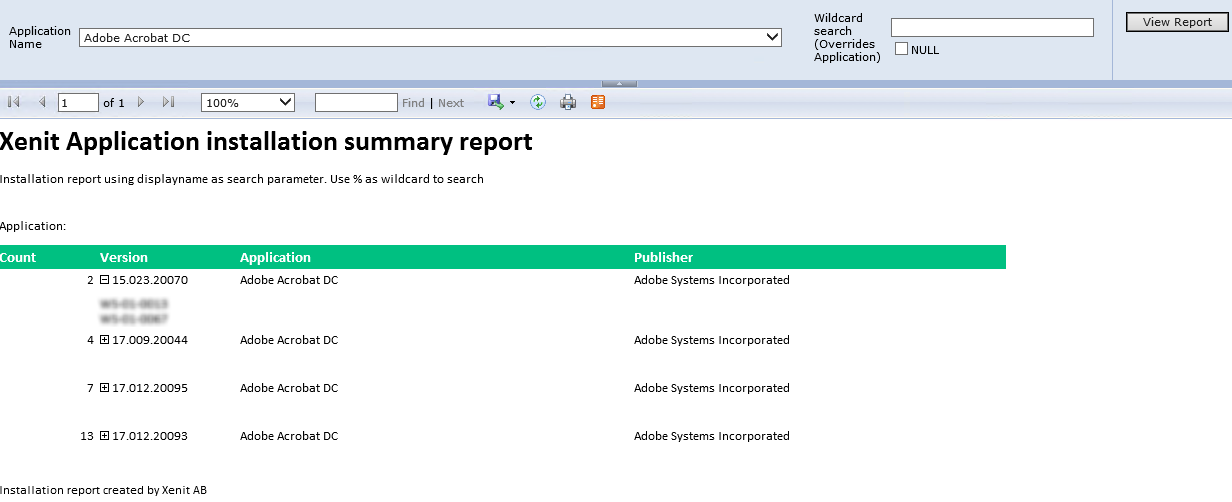This screenshot has width=1232, height=502.
Task: Click the View Report button
Action: coord(1176,22)
